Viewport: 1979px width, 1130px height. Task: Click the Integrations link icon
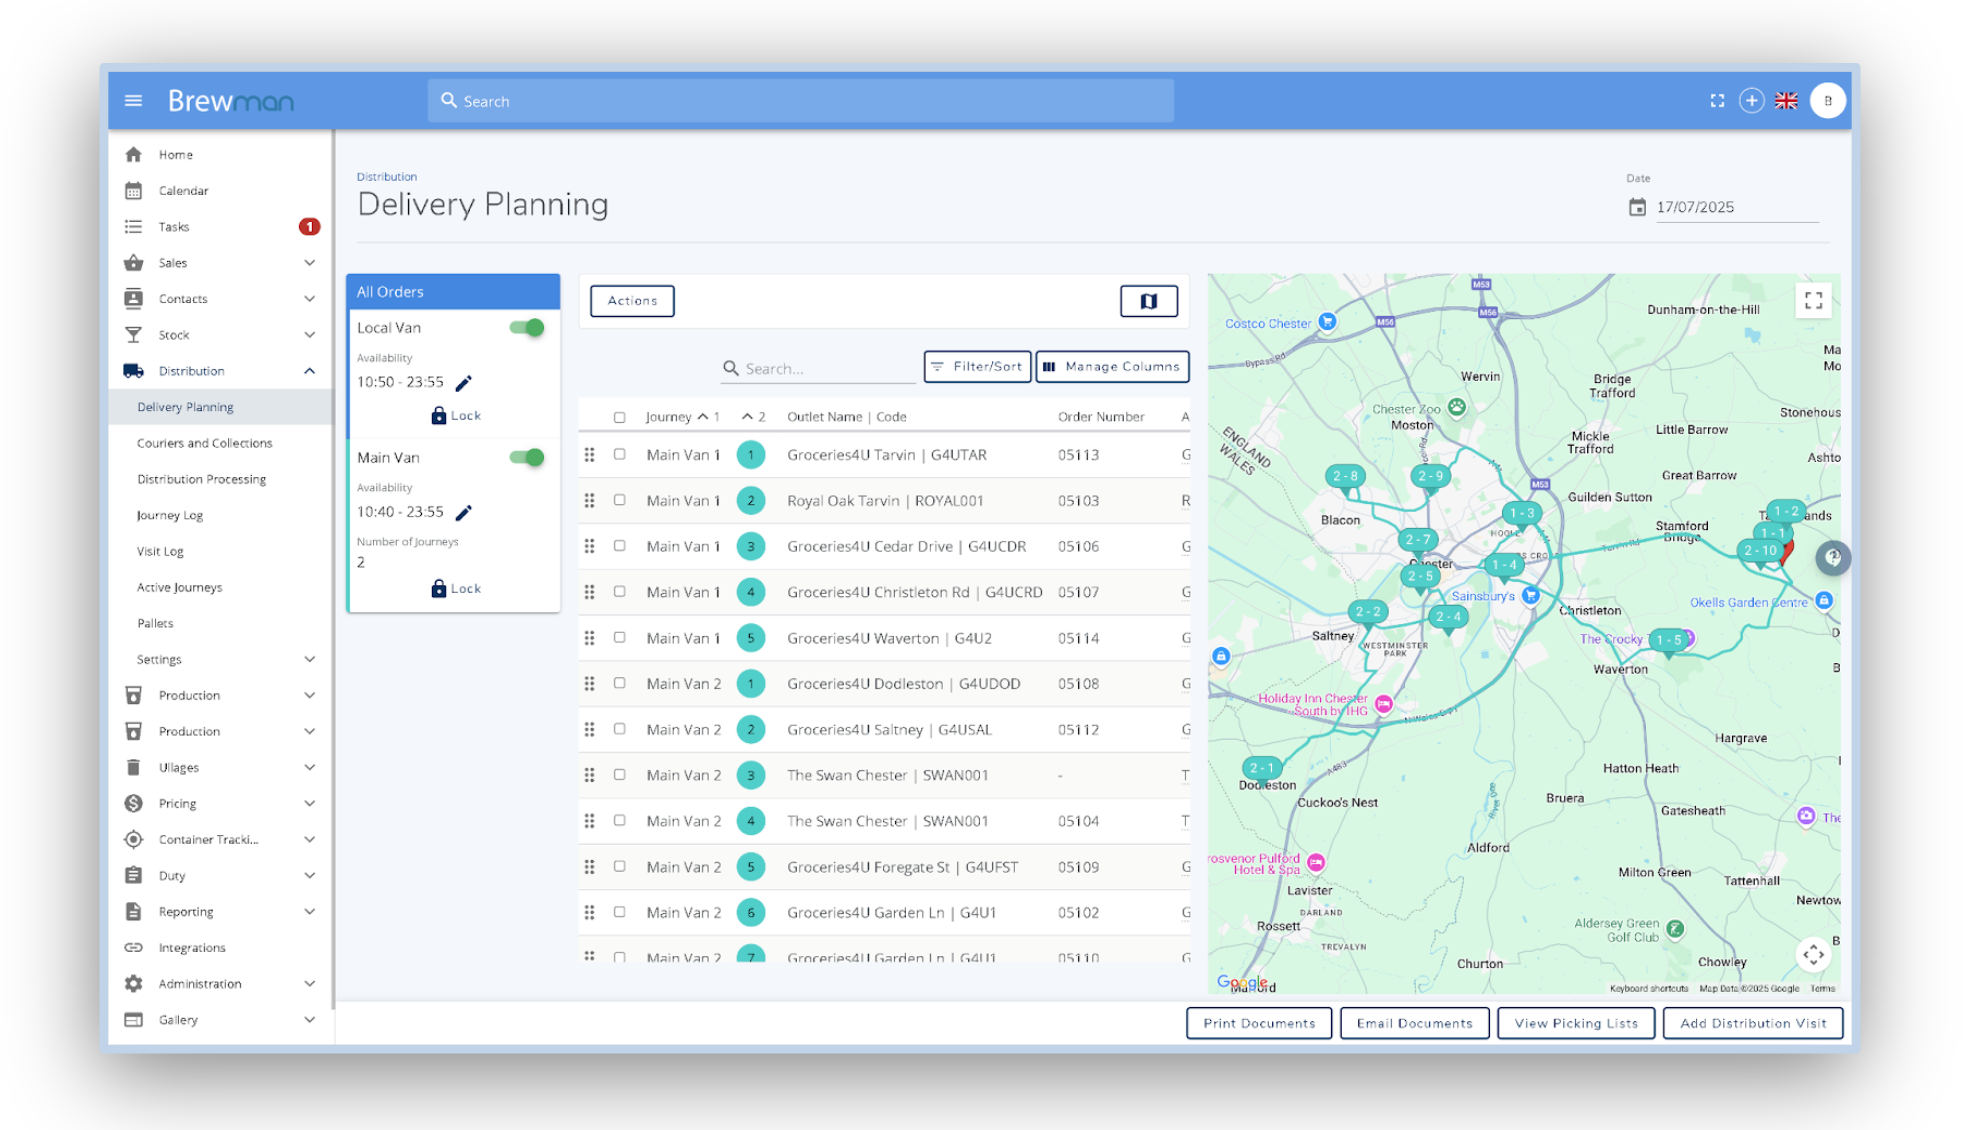(133, 948)
